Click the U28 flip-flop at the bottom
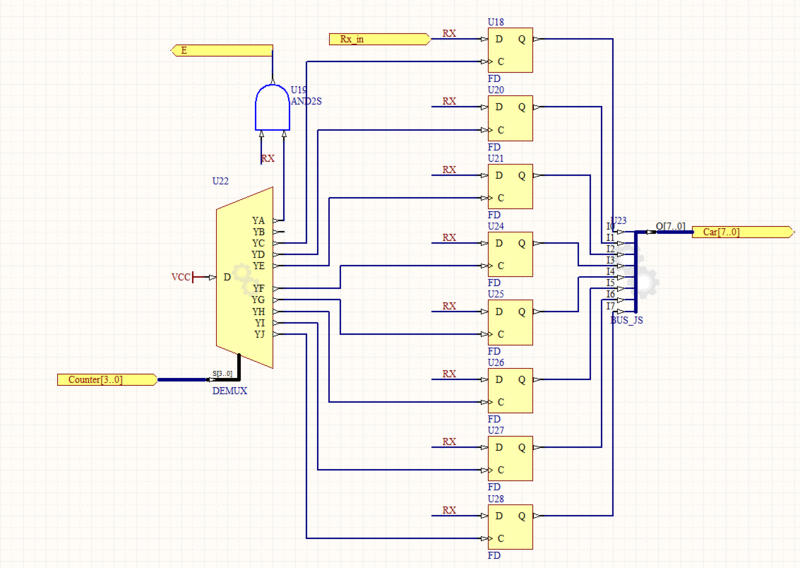Image resolution: width=800 pixels, height=568 pixels. pyautogui.click(x=509, y=526)
